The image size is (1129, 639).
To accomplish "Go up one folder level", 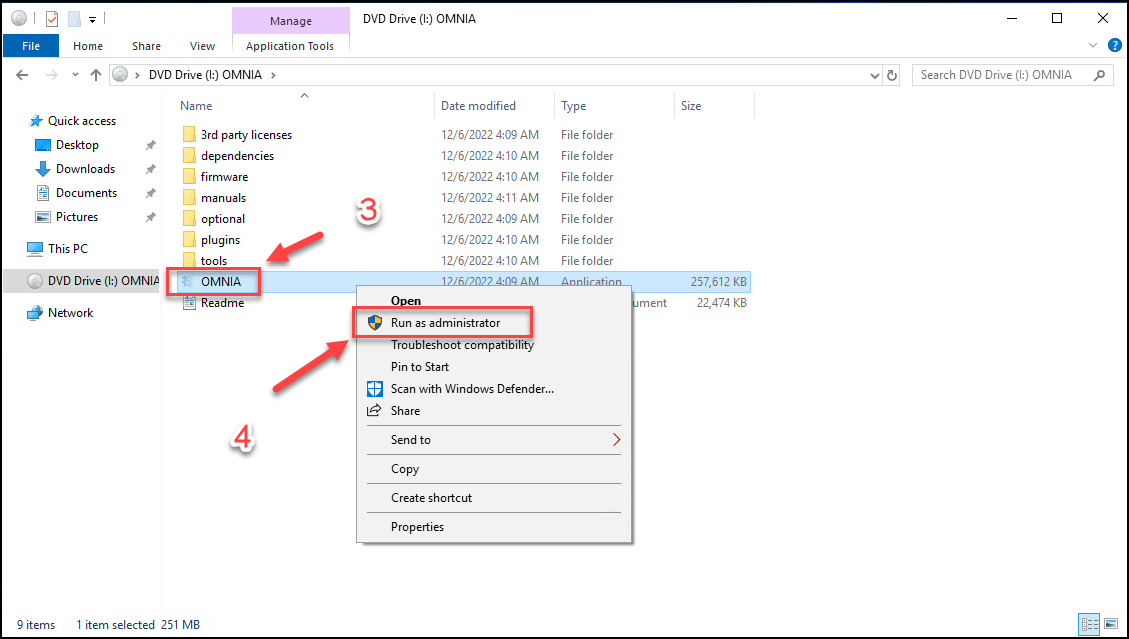I will coord(96,75).
